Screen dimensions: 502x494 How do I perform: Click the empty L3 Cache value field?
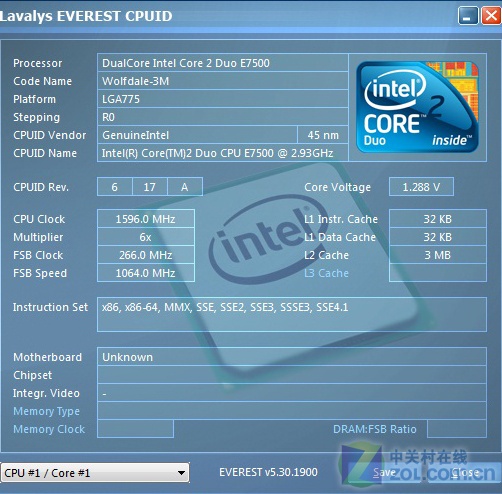tap(438, 273)
